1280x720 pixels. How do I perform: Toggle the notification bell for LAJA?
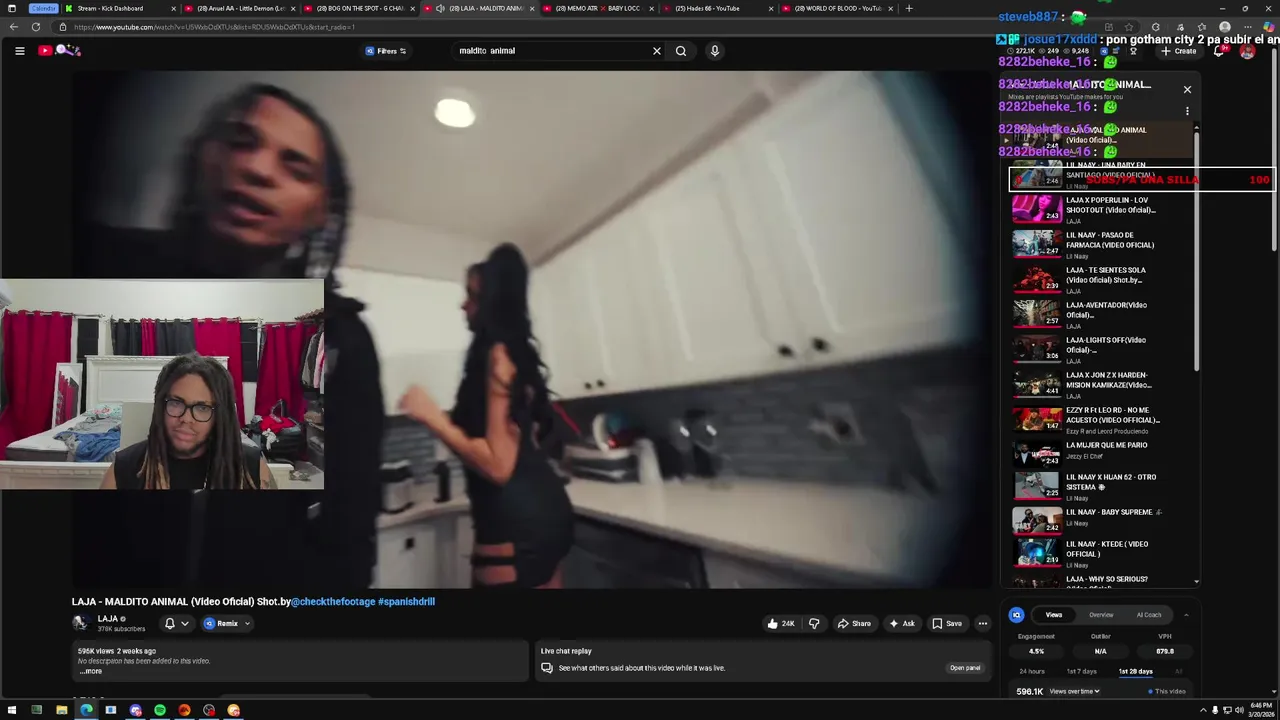pyautogui.click(x=170, y=623)
